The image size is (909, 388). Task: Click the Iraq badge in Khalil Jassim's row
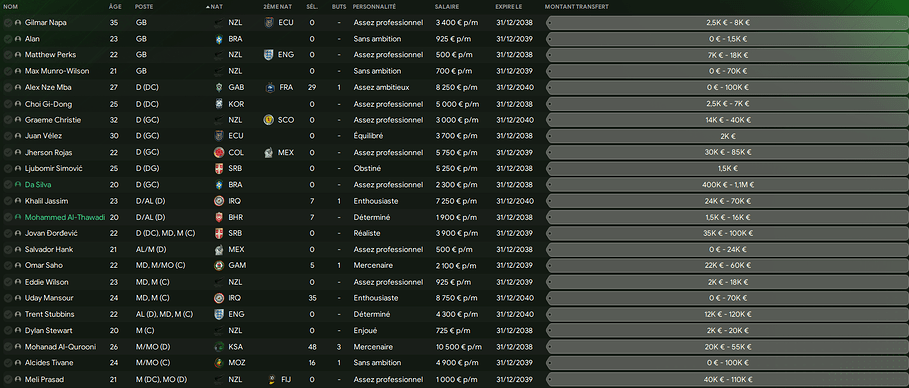pos(219,201)
